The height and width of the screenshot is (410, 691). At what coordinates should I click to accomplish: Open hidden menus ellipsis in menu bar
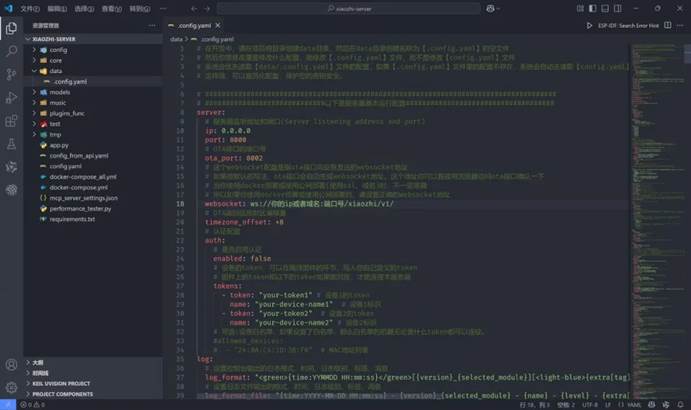click(x=163, y=8)
